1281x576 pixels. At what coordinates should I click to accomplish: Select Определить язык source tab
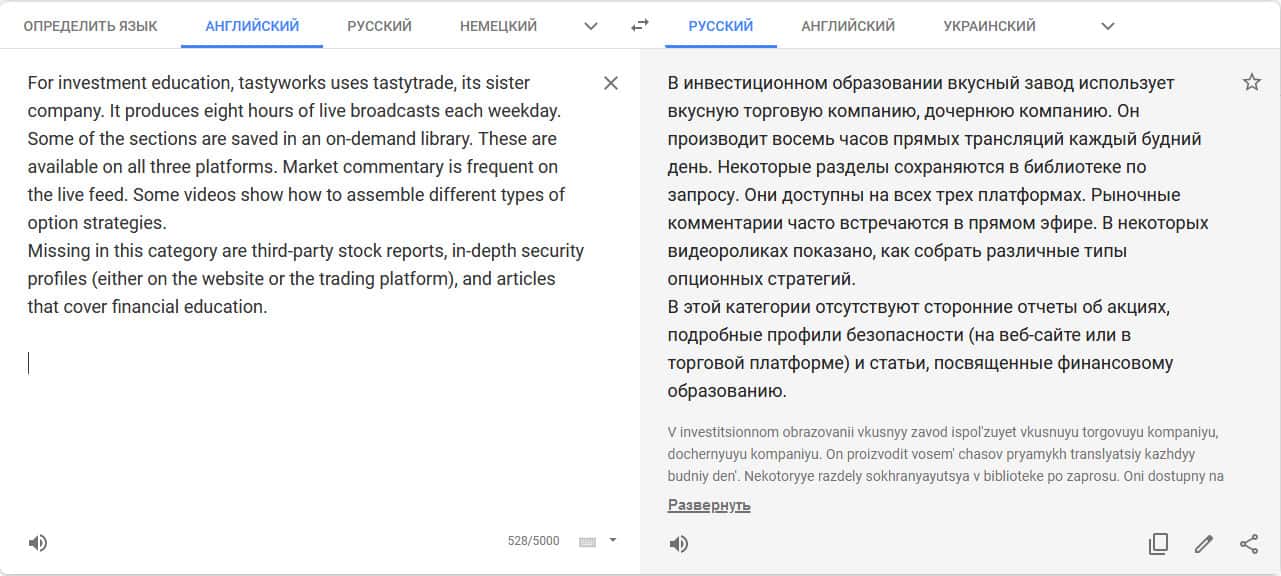click(90, 26)
